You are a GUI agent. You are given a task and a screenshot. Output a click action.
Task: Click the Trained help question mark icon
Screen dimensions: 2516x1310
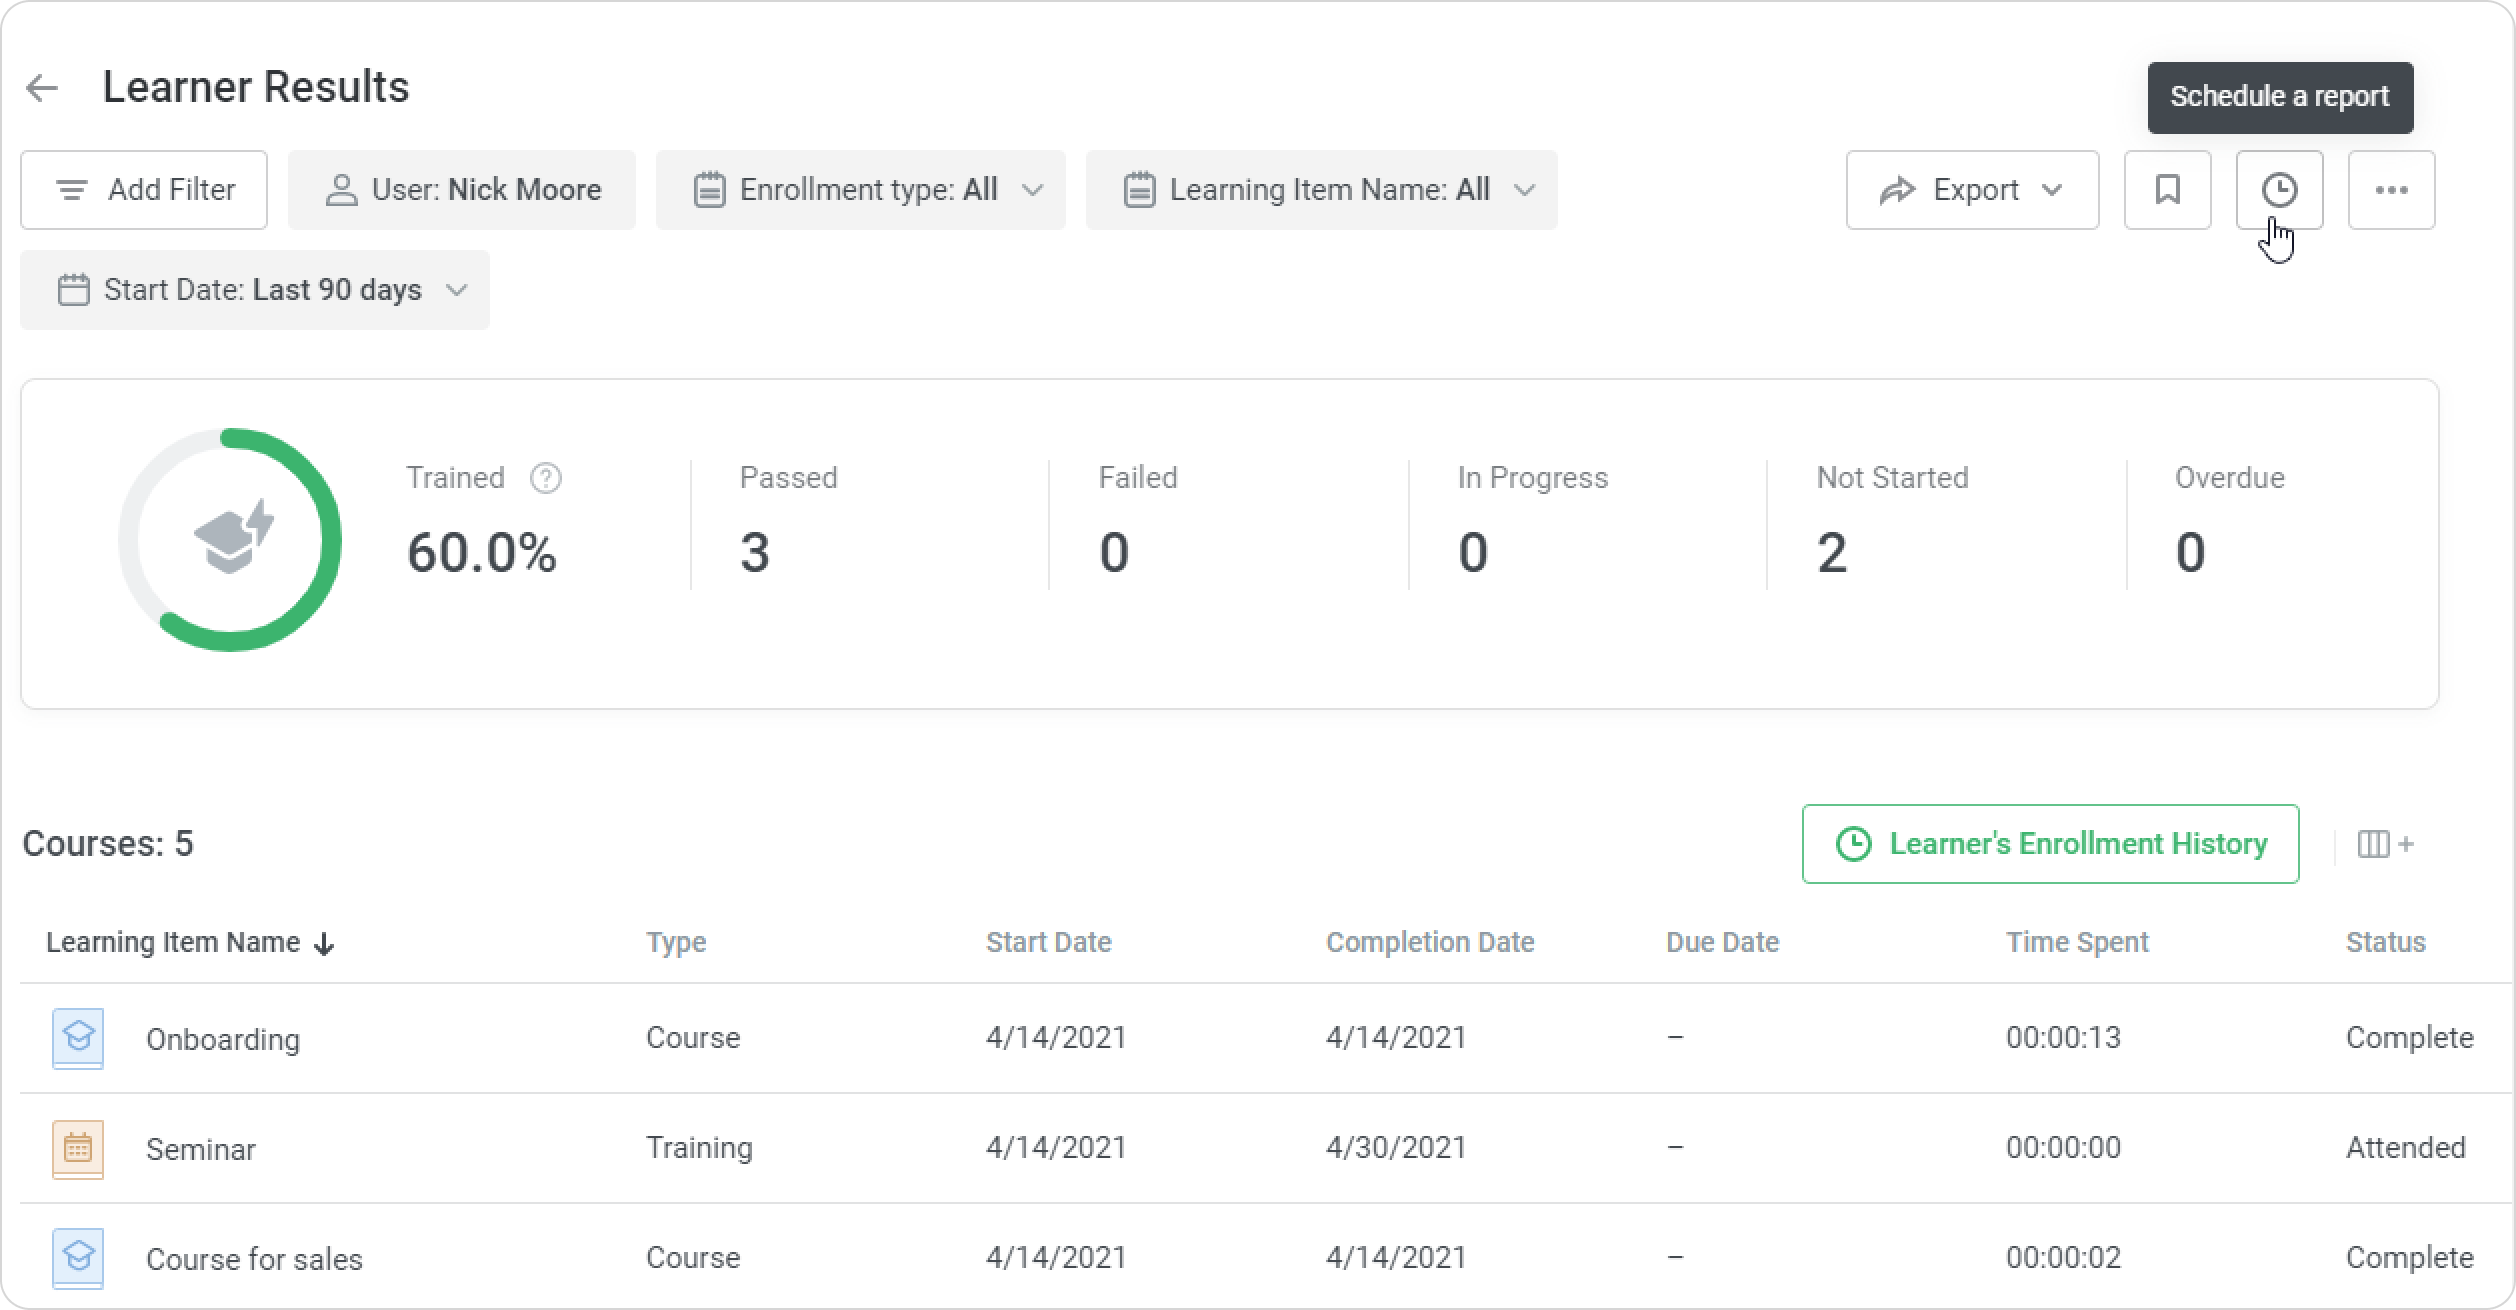(545, 478)
